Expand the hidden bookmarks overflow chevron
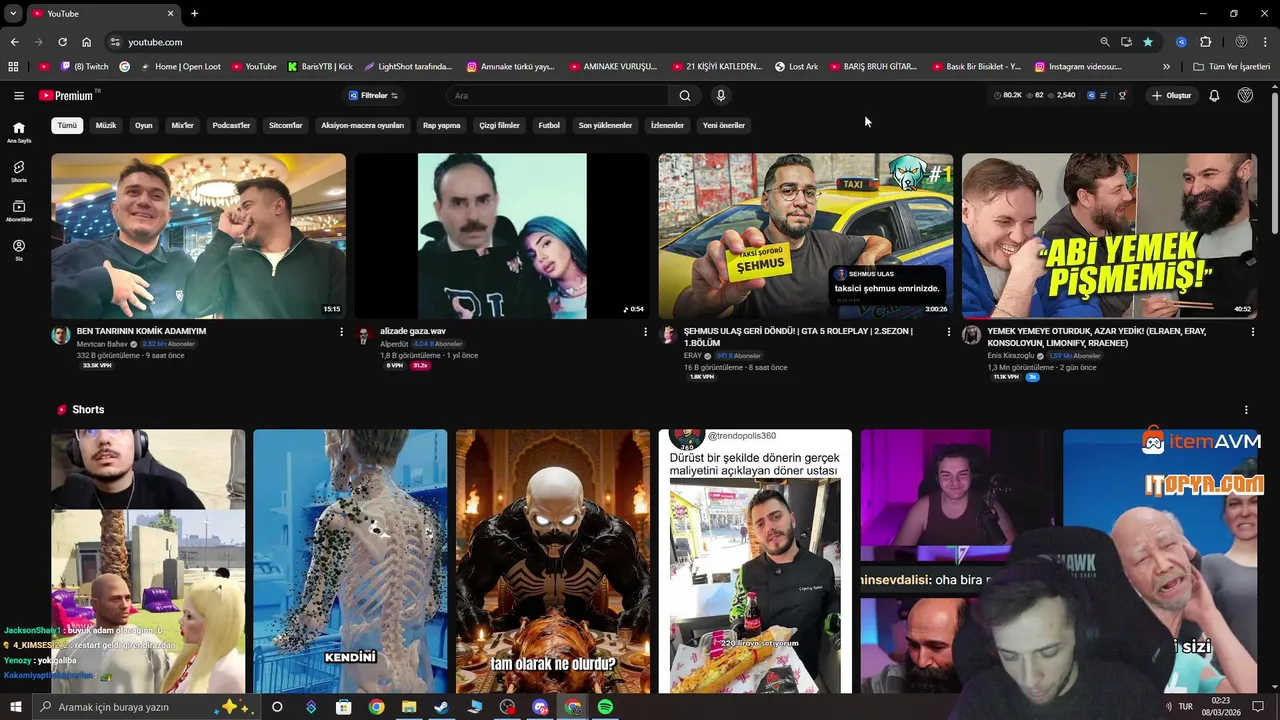This screenshot has height=720, width=1280. (x=1166, y=67)
